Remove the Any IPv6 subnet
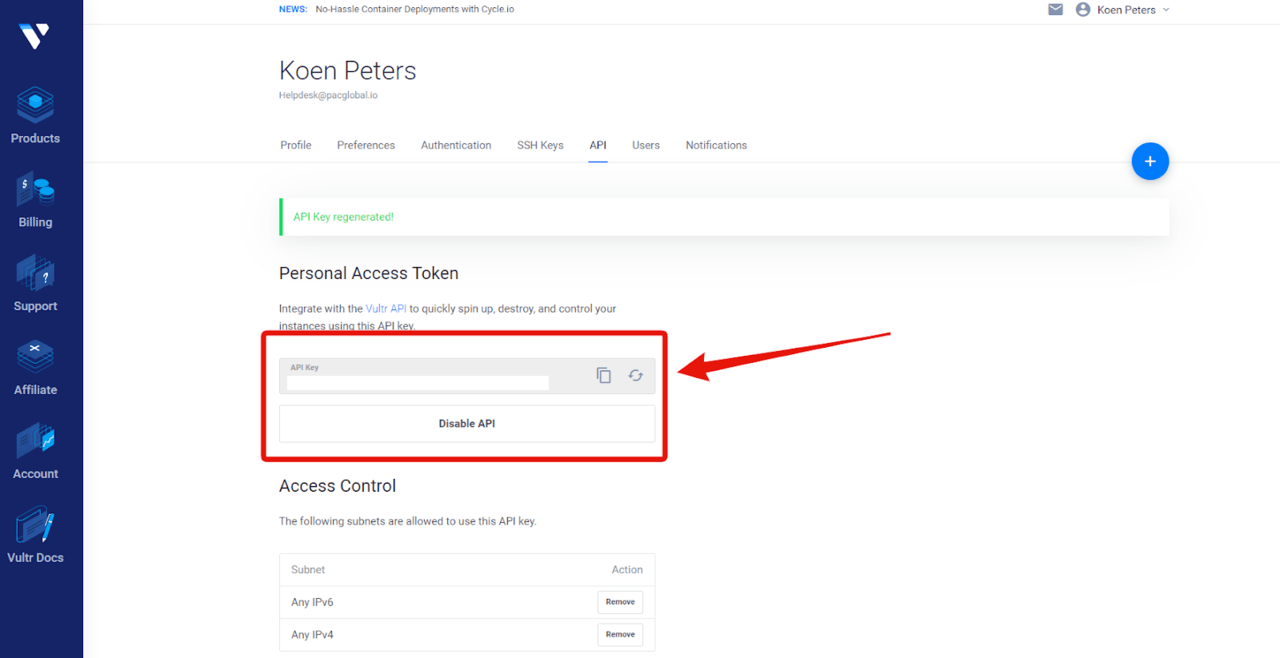Image resolution: width=1280 pixels, height=658 pixels. tap(620, 602)
